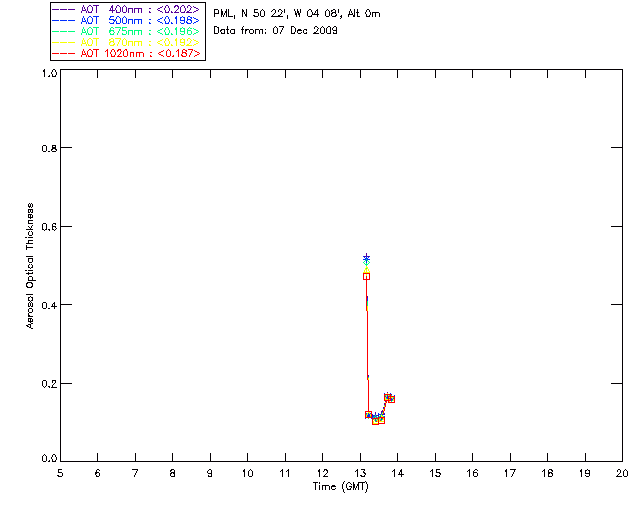Image resolution: width=640 pixels, height=512 pixels.
Task: Click the x-axis tick label 18
Action: (547, 473)
